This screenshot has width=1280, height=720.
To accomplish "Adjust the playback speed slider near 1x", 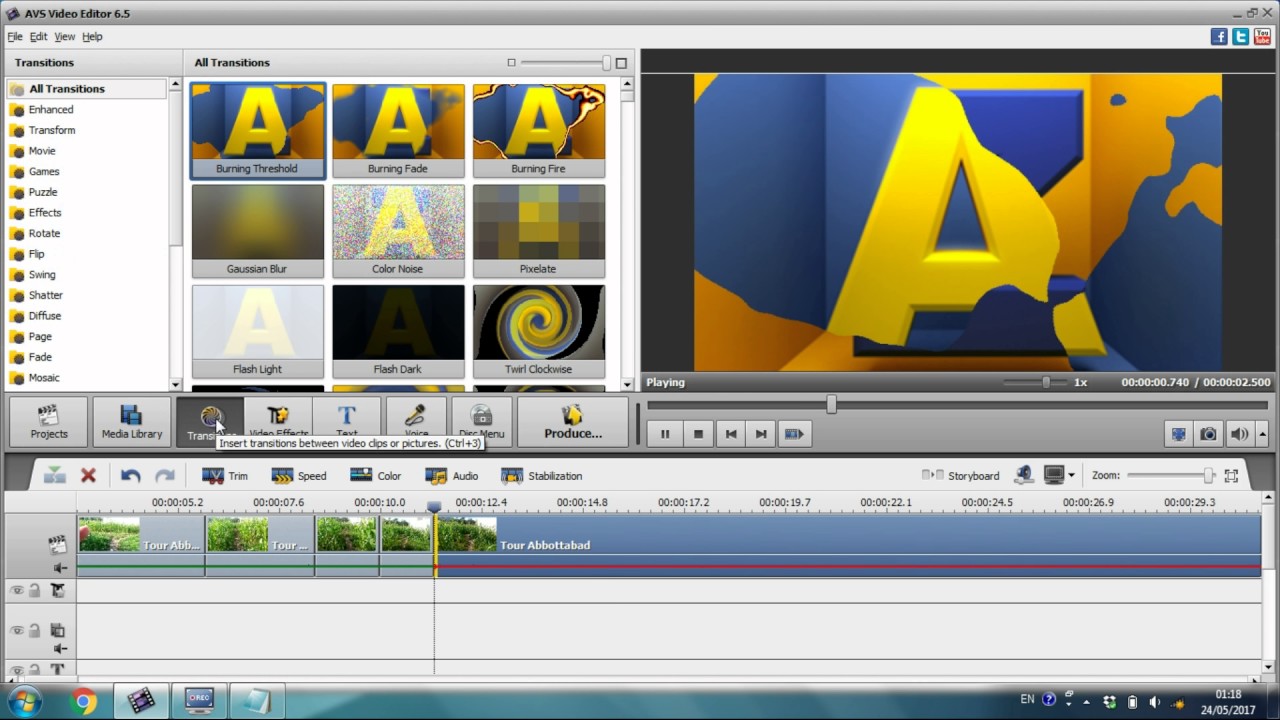I will 1046,382.
